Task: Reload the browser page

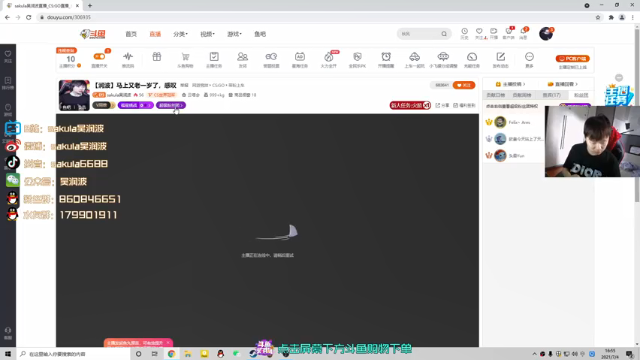Action: point(29,18)
